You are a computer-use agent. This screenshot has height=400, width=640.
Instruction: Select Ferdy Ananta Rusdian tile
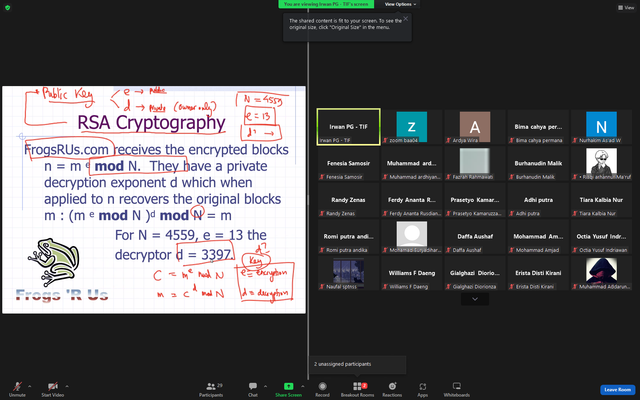411,200
